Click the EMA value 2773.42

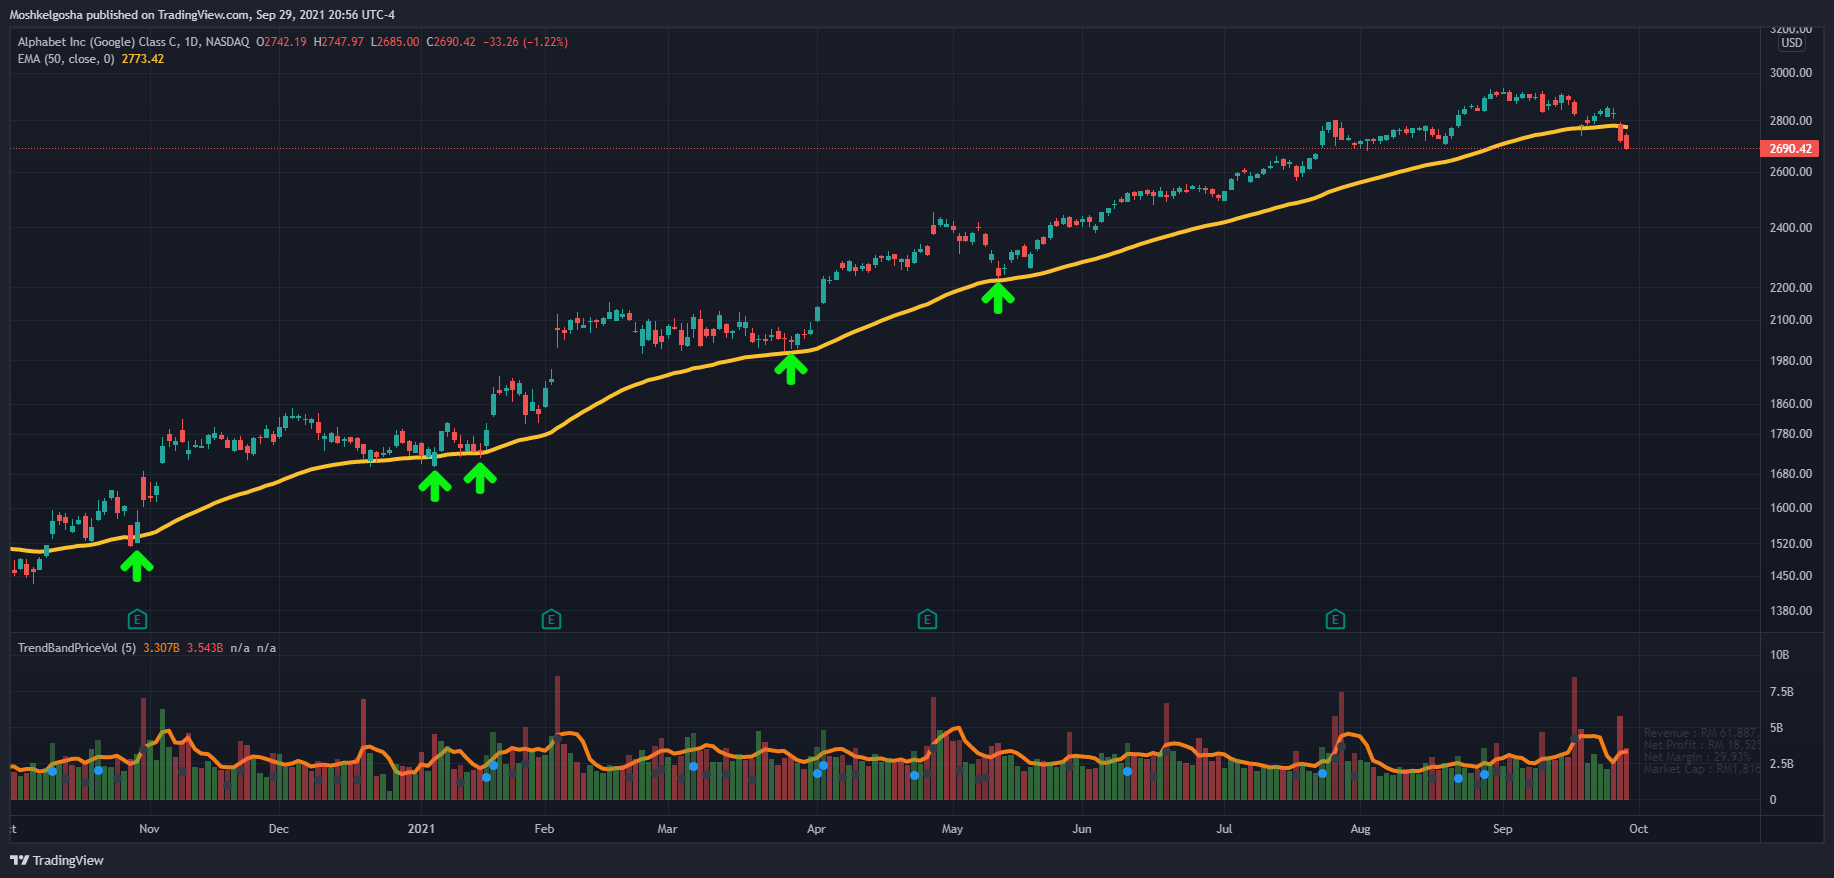point(143,59)
